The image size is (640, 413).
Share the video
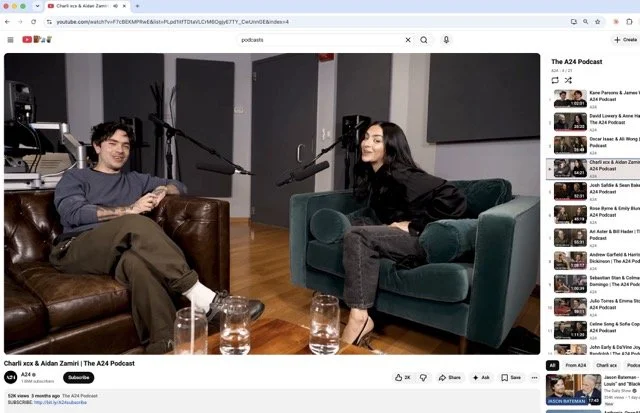pyautogui.click(x=449, y=377)
